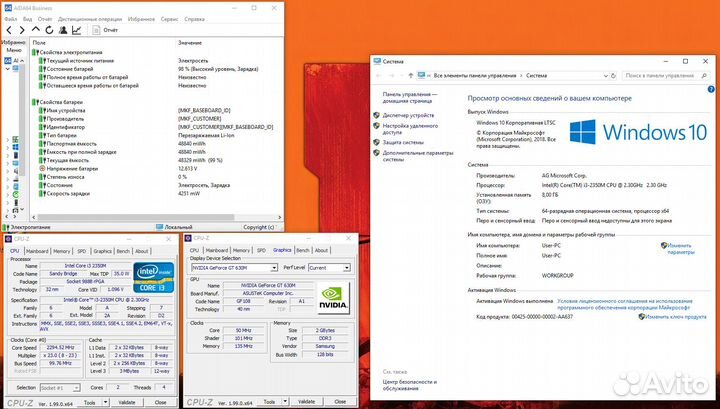Viewport: 720px width, 409px height.
Task: Switch to Memory tab in CPU-Z graphics window
Action: tap(241, 250)
